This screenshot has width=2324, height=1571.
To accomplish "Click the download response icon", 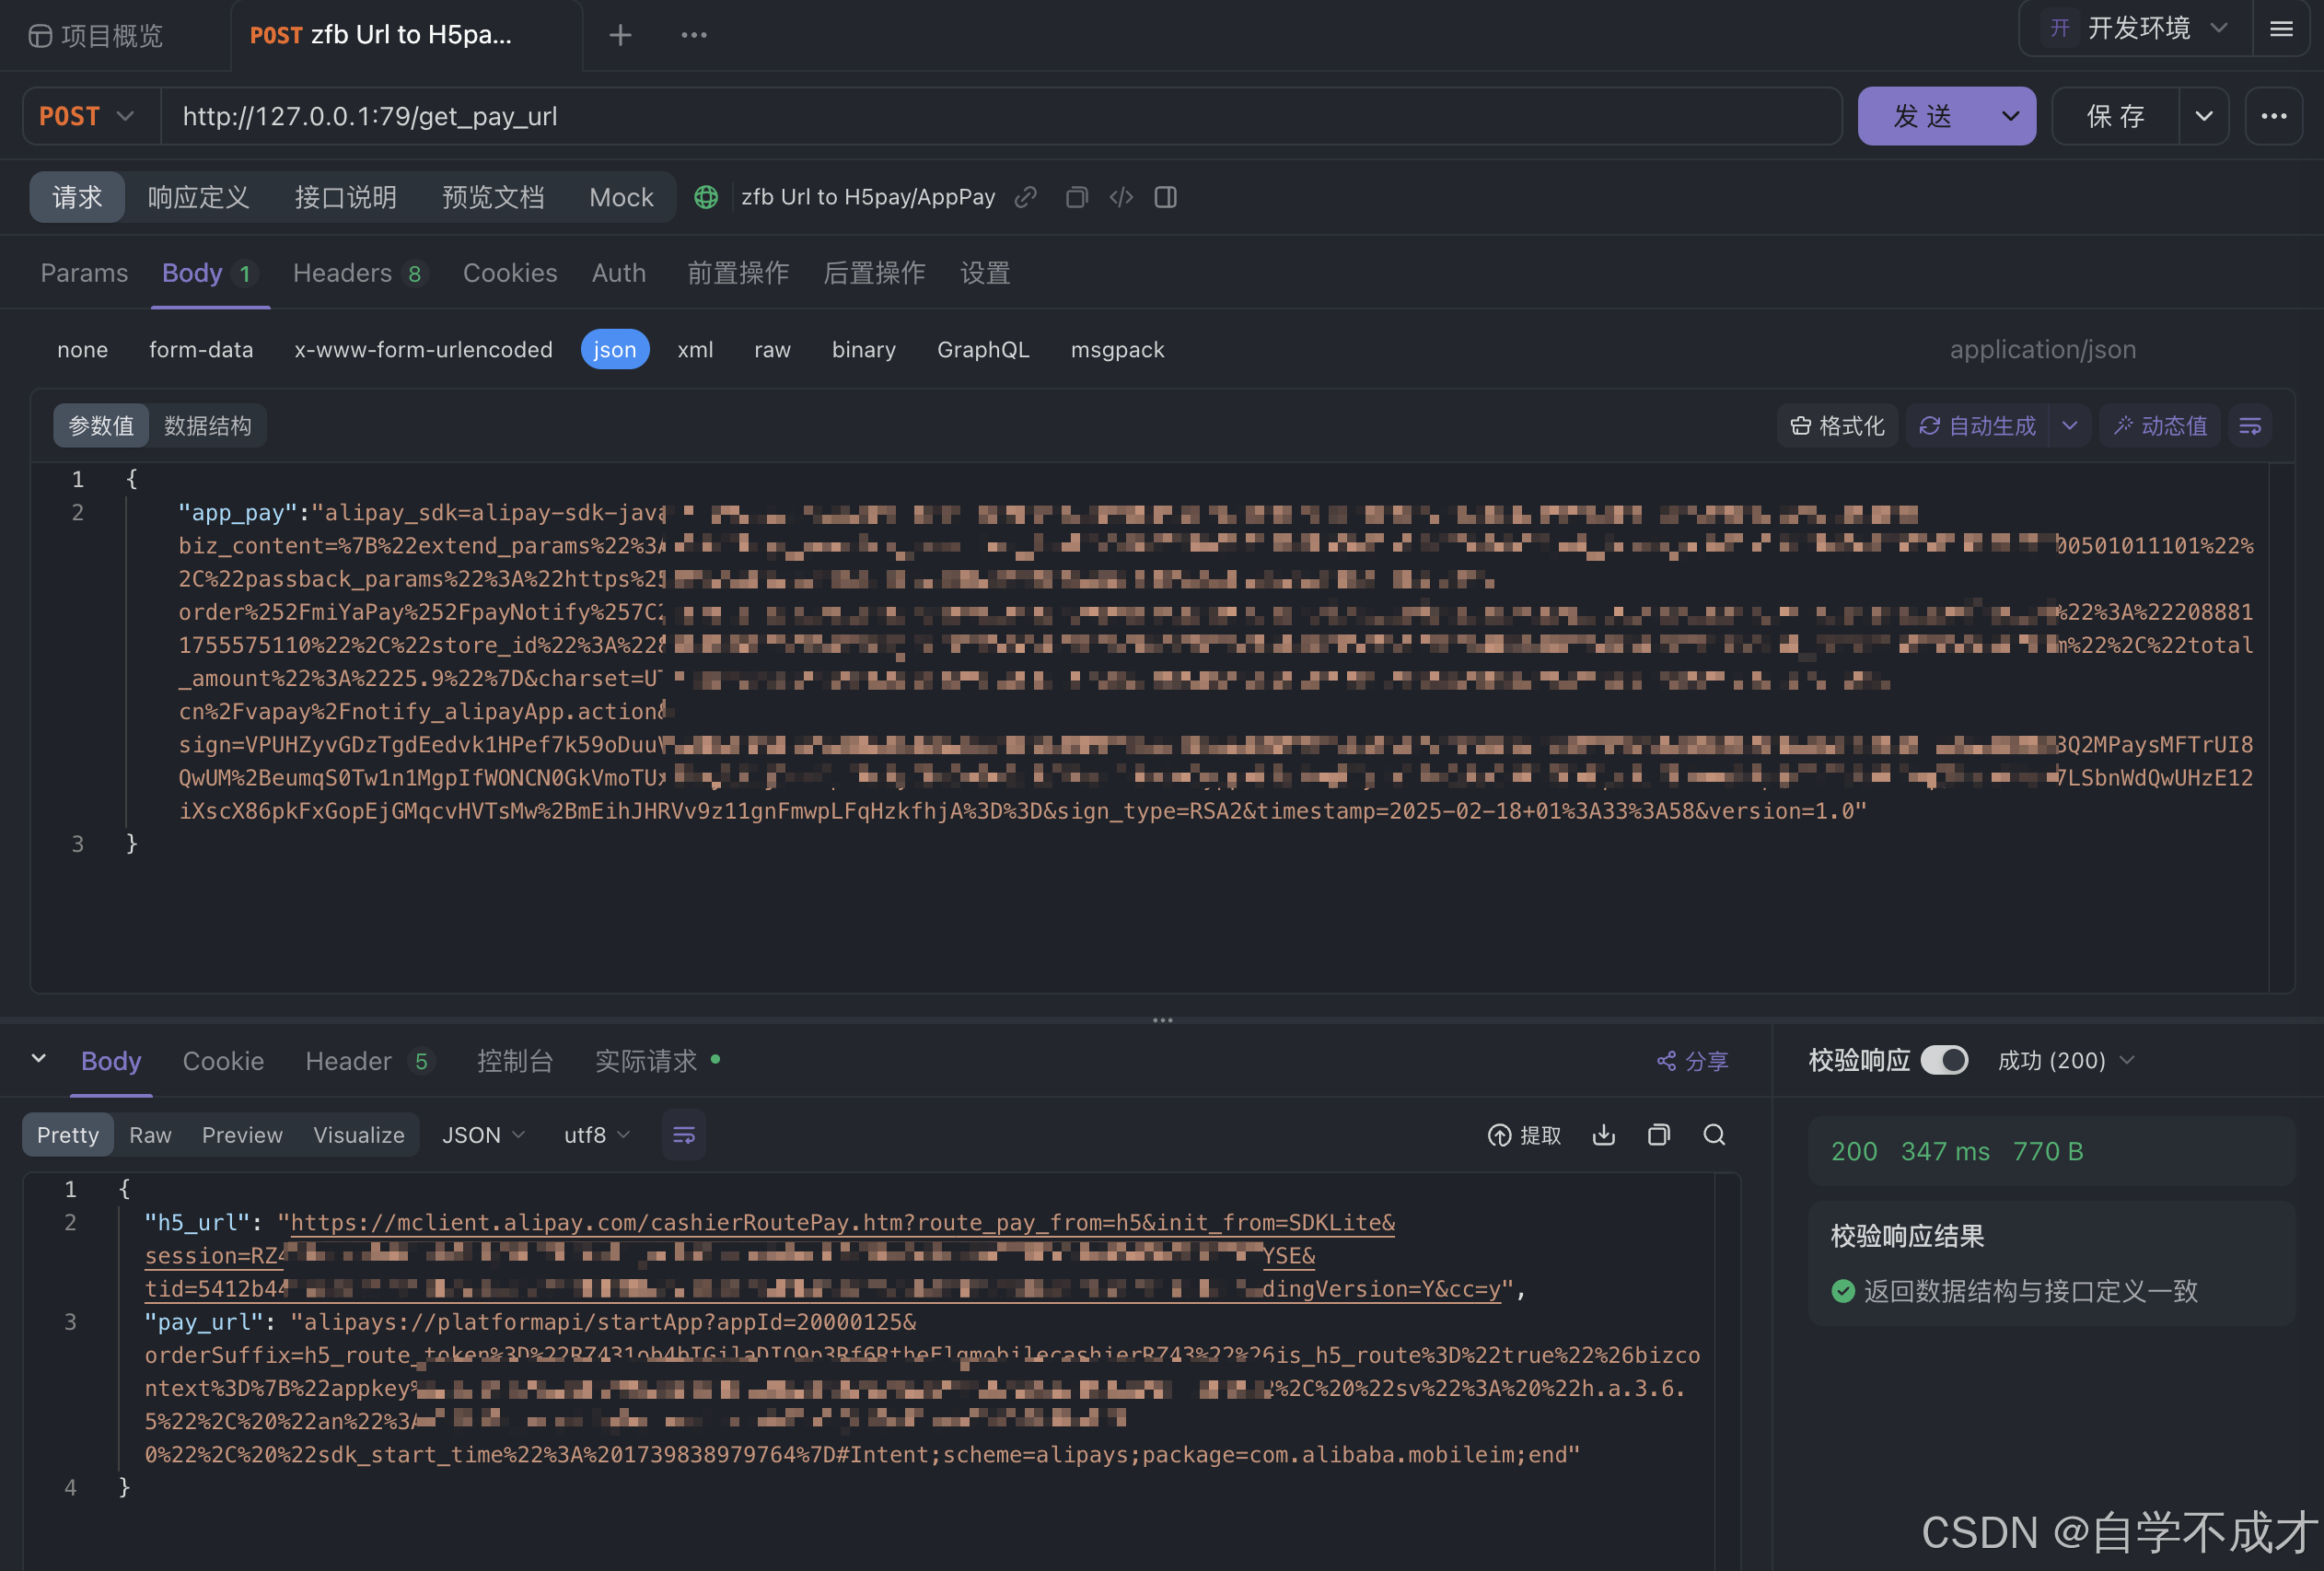I will (x=1603, y=1135).
